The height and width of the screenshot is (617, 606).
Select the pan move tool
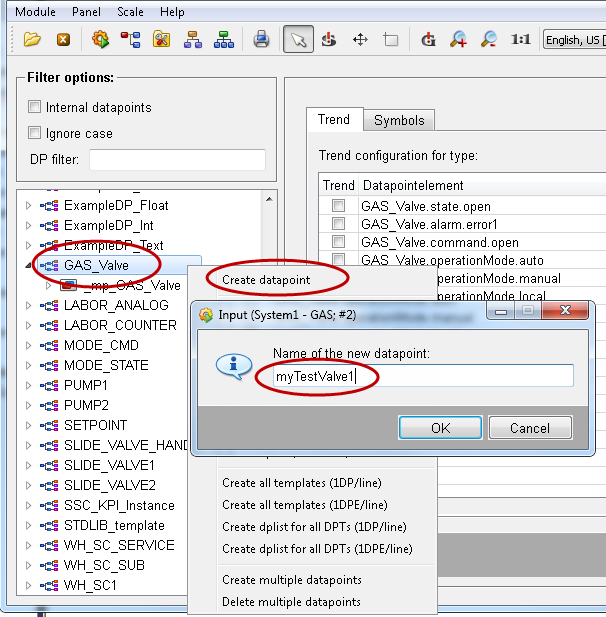pyautogui.click(x=360, y=40)
